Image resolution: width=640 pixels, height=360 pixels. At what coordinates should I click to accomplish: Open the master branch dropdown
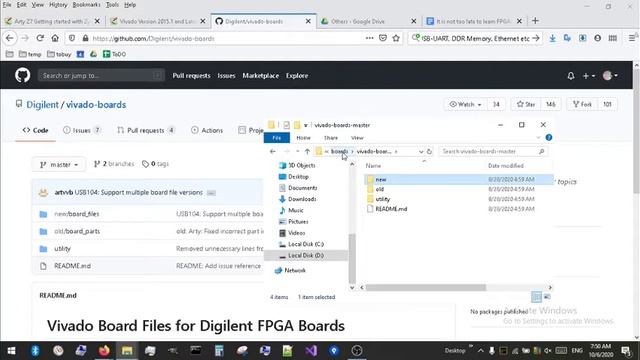[59, 164]
